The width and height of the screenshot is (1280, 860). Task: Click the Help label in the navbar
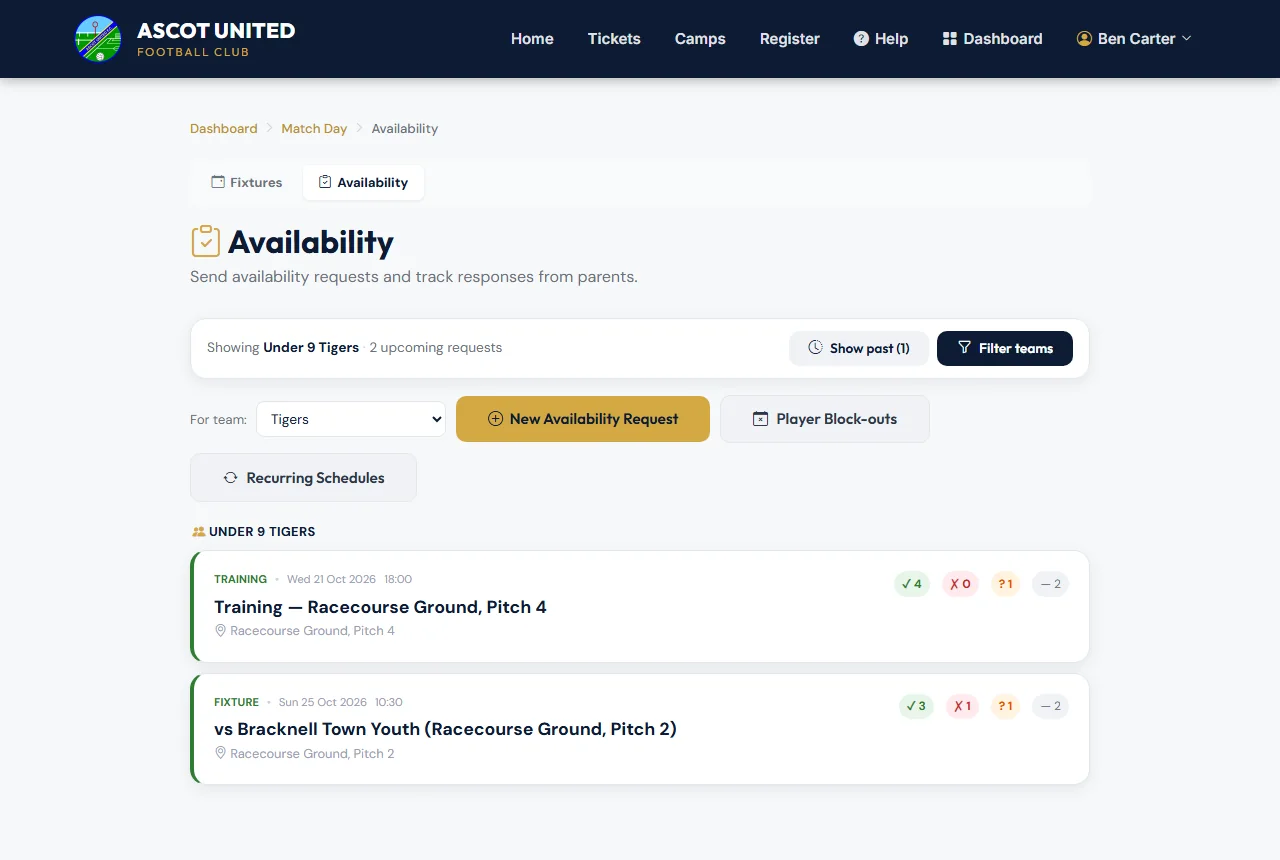click(891, 39)
